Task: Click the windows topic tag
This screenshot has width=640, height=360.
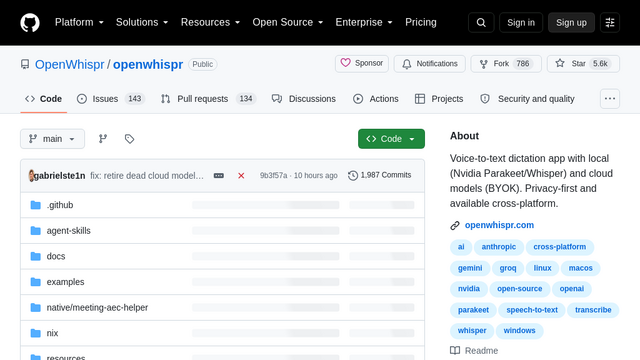Action: (x=519, y=331)
